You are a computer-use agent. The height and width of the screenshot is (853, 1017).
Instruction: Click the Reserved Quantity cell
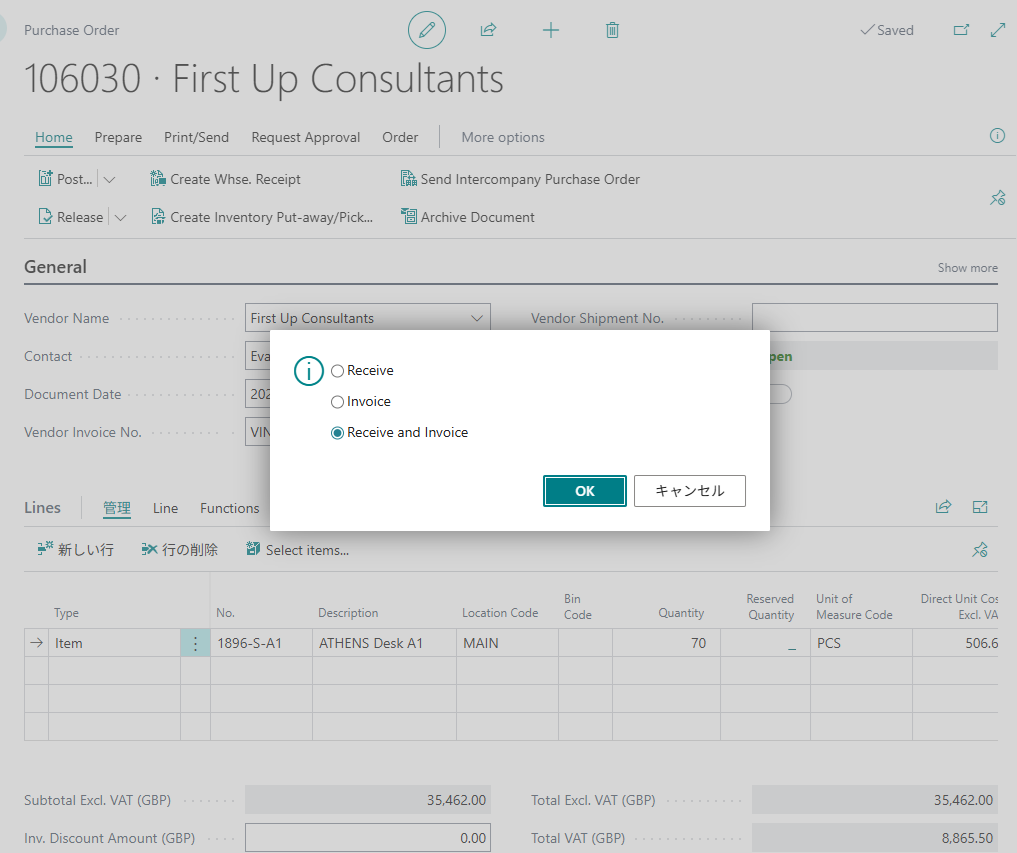tap(765, 643)
